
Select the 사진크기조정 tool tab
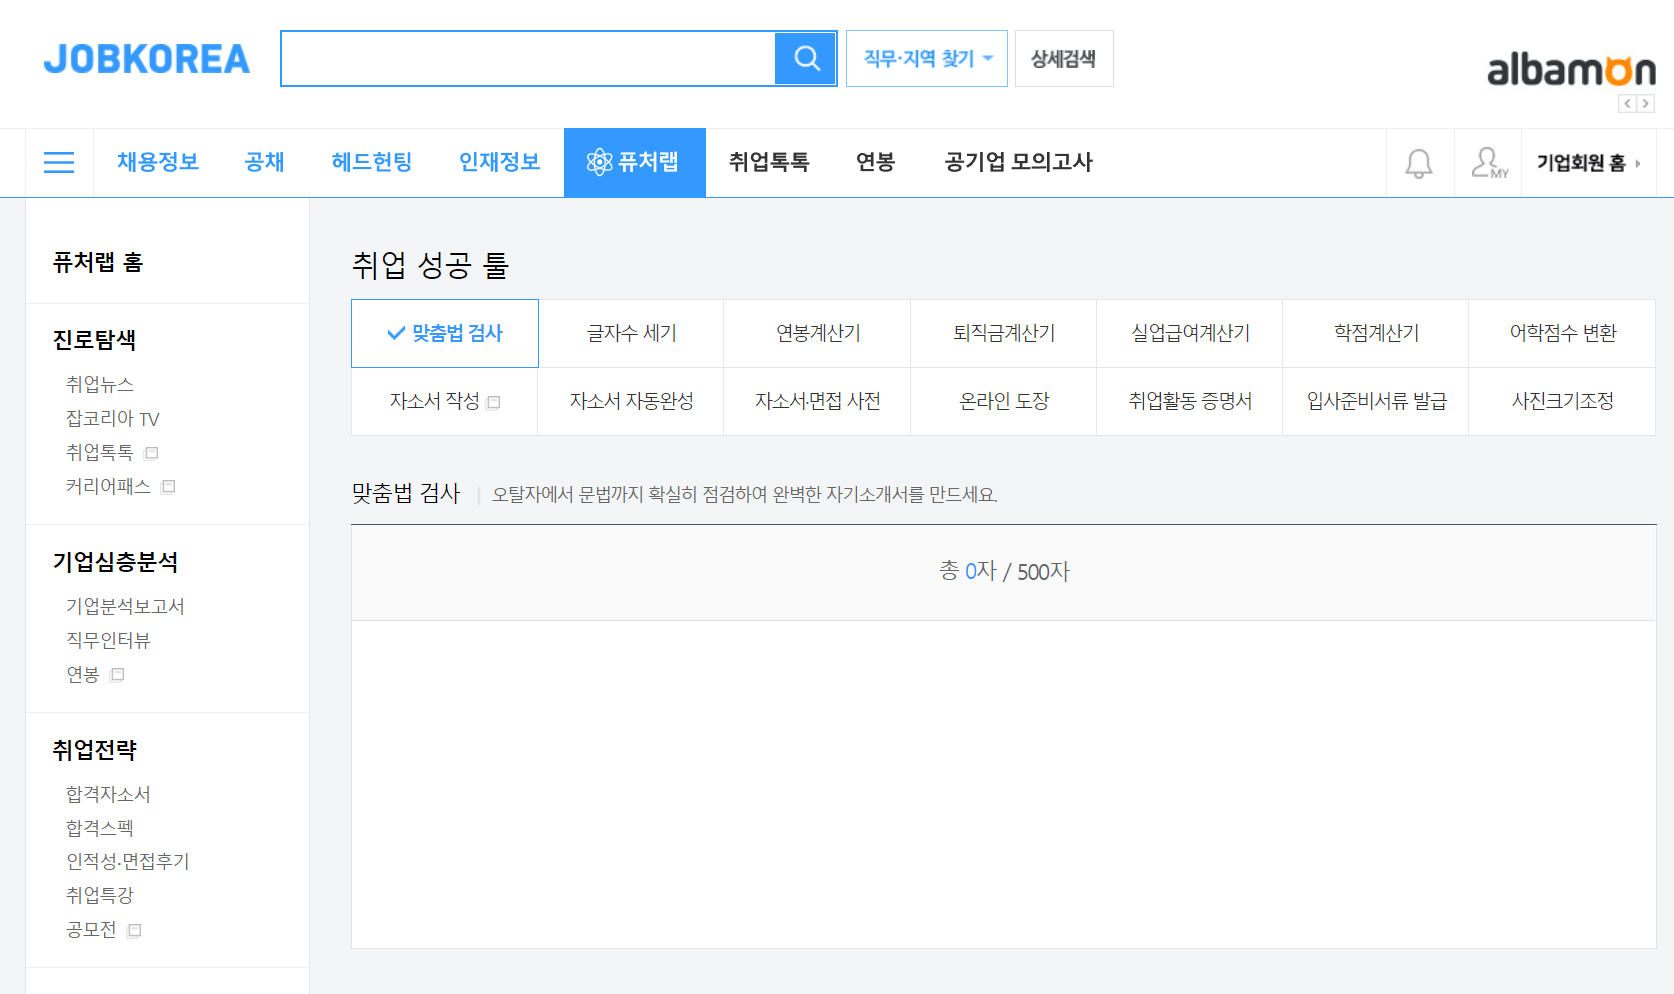1562,401
